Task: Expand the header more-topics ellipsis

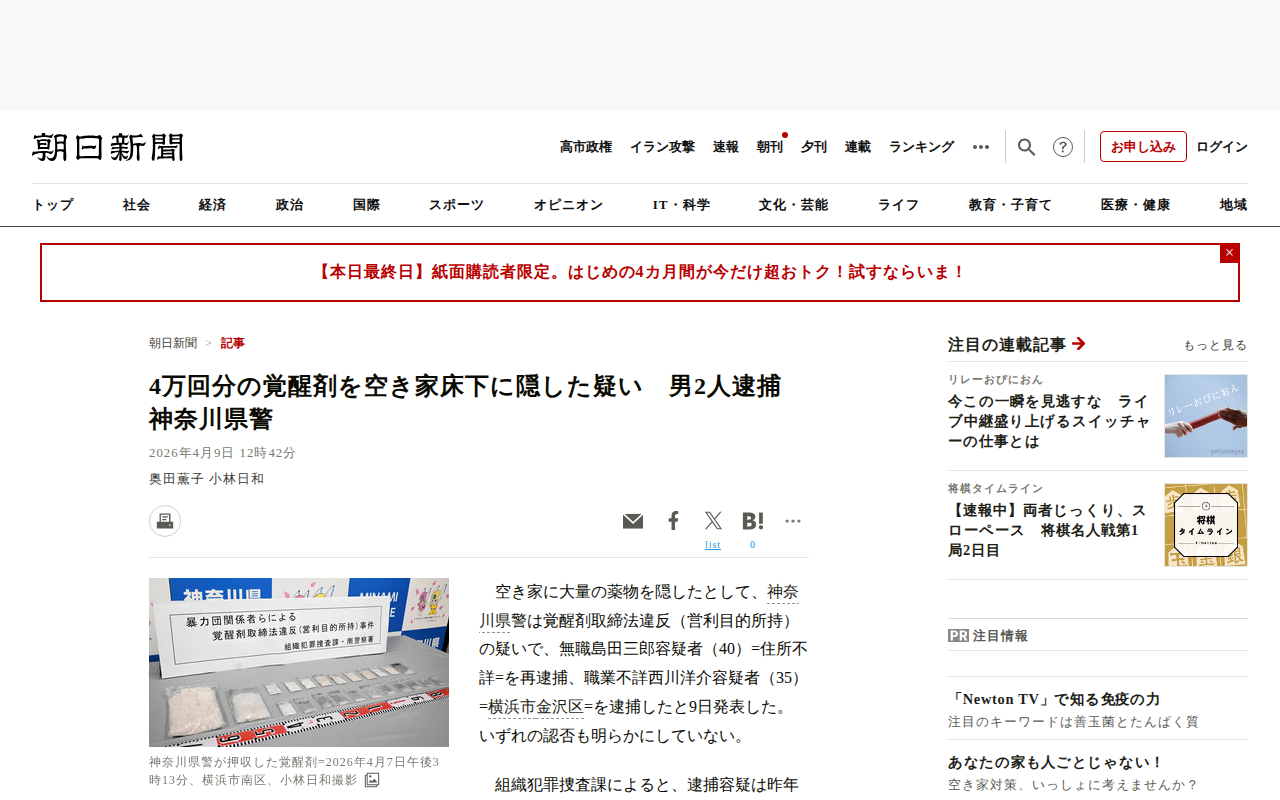Action: pyautogui.click(x=981, y=147)
